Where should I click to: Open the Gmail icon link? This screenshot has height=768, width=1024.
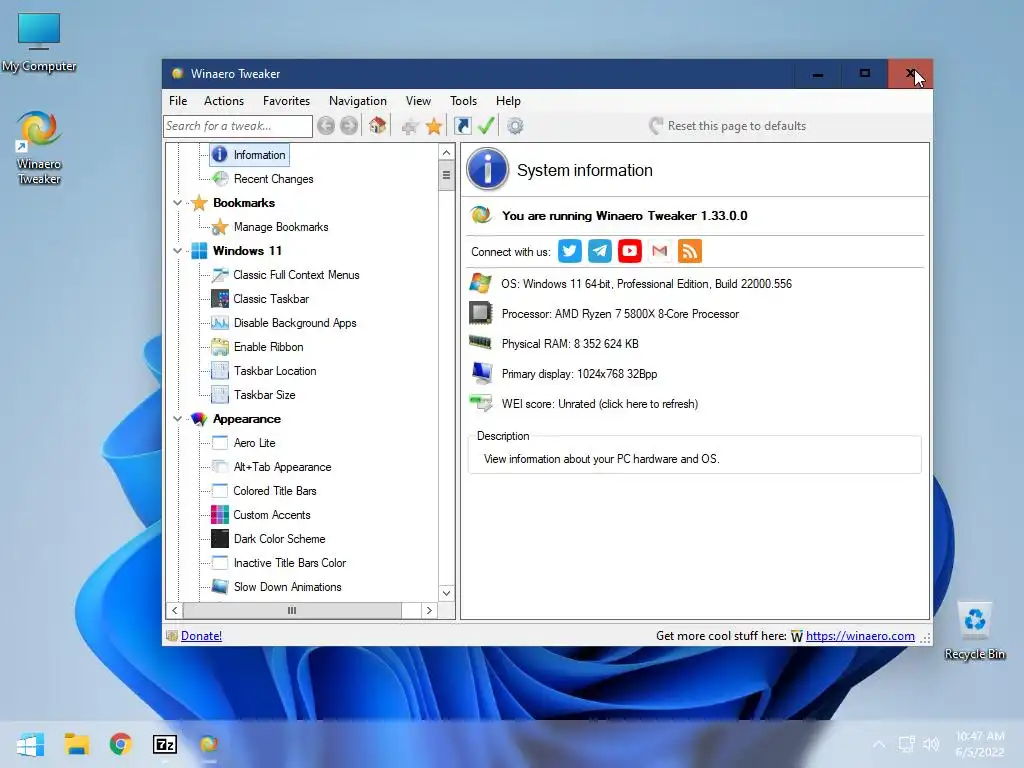(660, 251)
